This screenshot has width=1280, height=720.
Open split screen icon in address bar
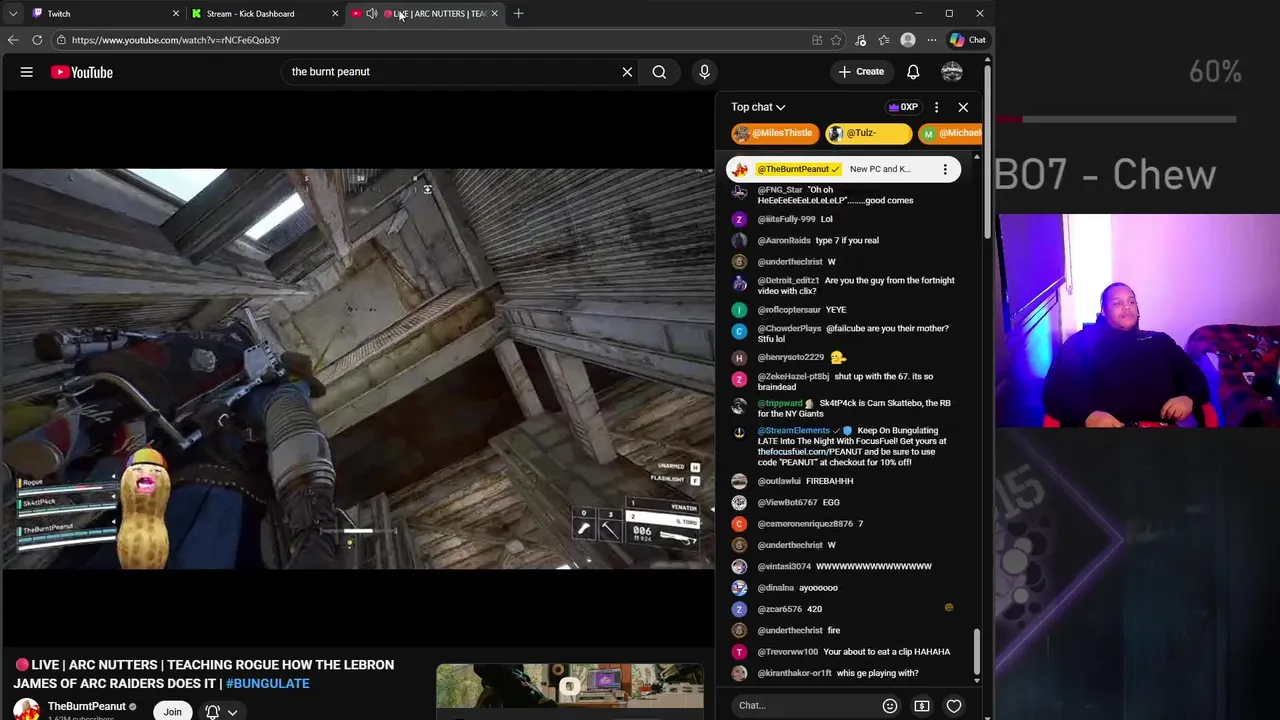click(817, 40)
